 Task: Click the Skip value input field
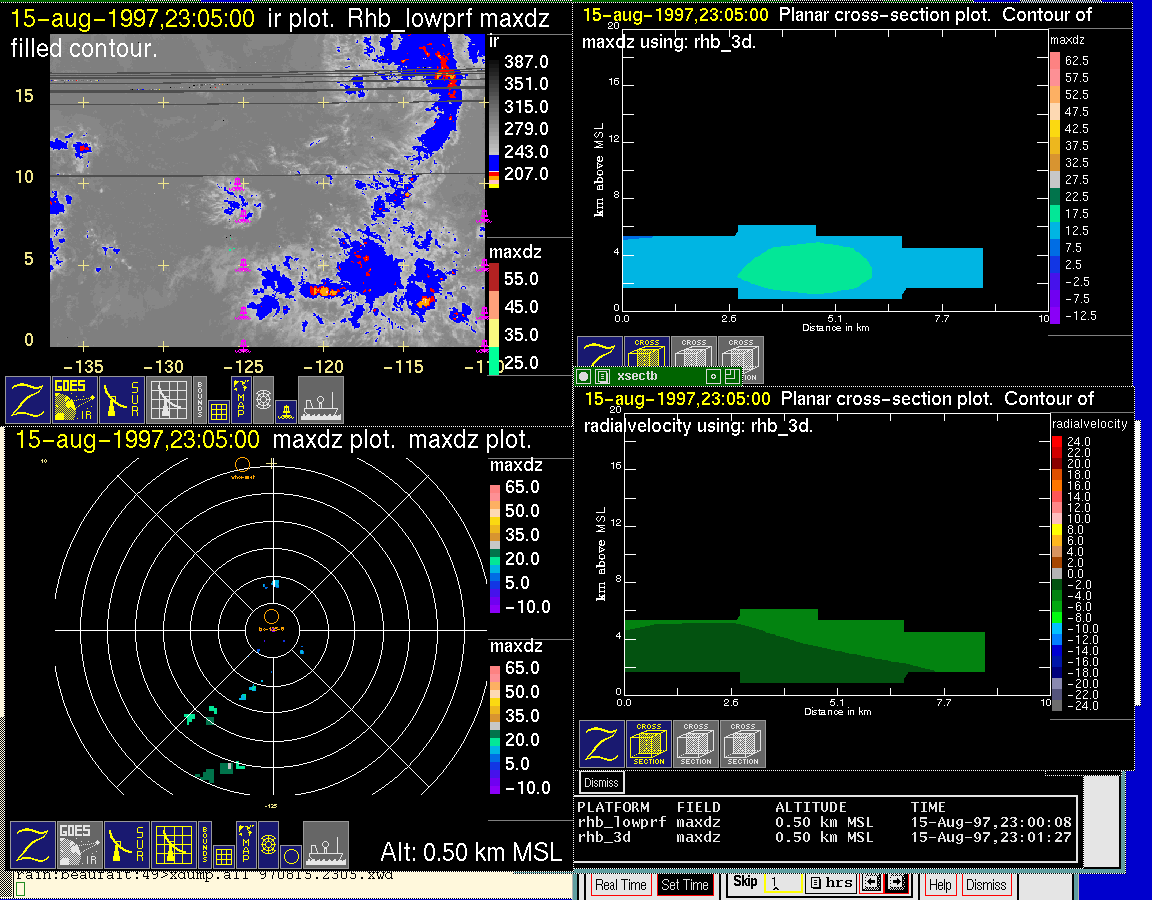[780, 885]
